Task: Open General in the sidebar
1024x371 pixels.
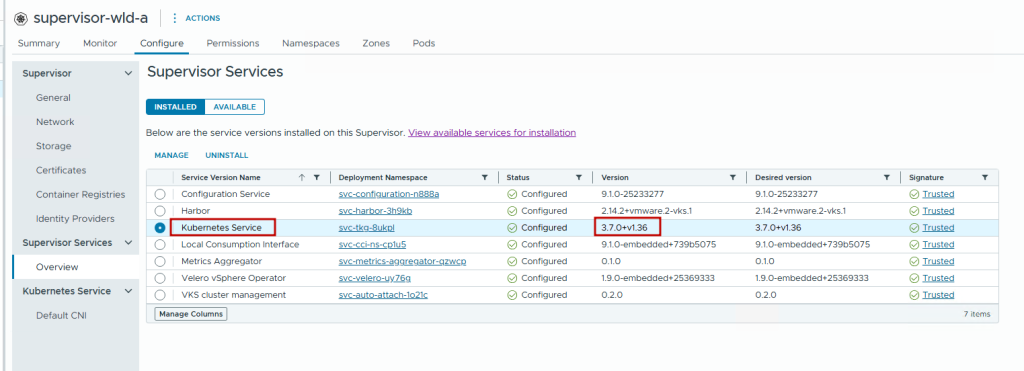Action: pos(54,98)
